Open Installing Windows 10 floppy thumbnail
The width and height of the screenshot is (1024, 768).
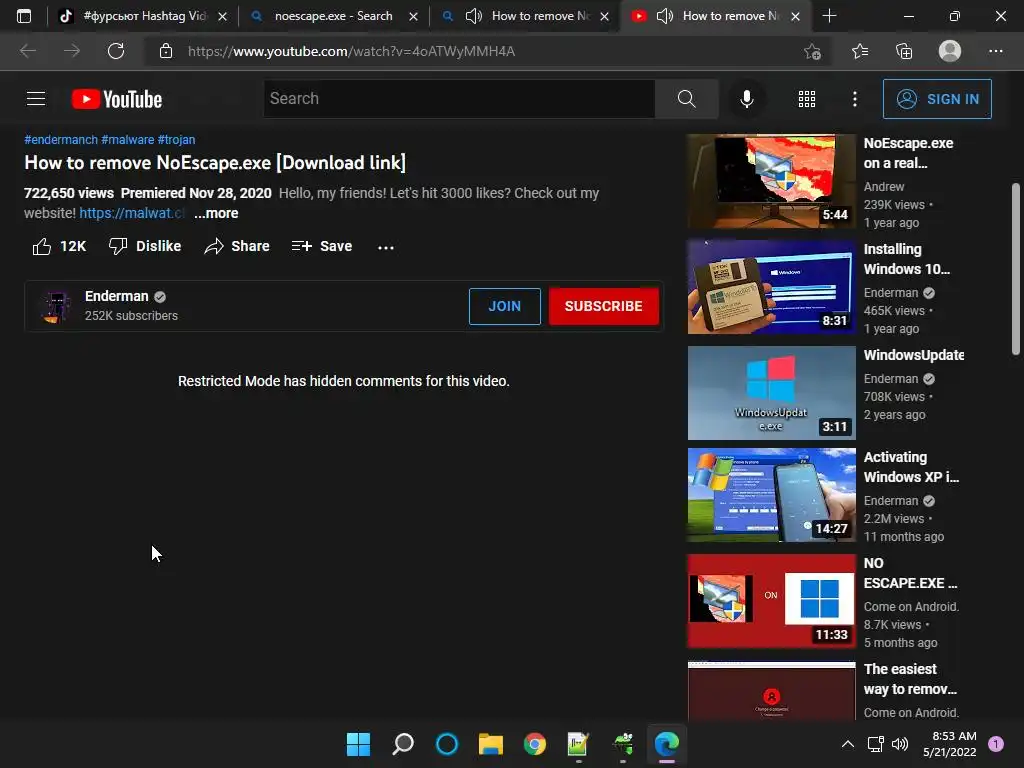[x=771, y=287]
